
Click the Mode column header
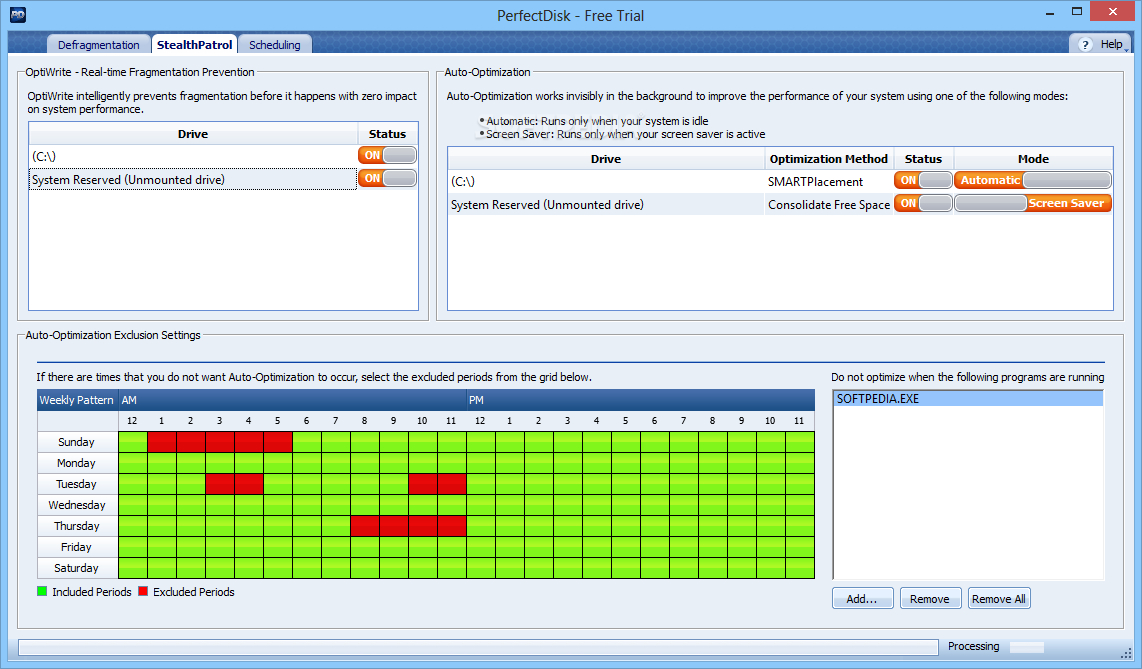(x=1033, y=159)
